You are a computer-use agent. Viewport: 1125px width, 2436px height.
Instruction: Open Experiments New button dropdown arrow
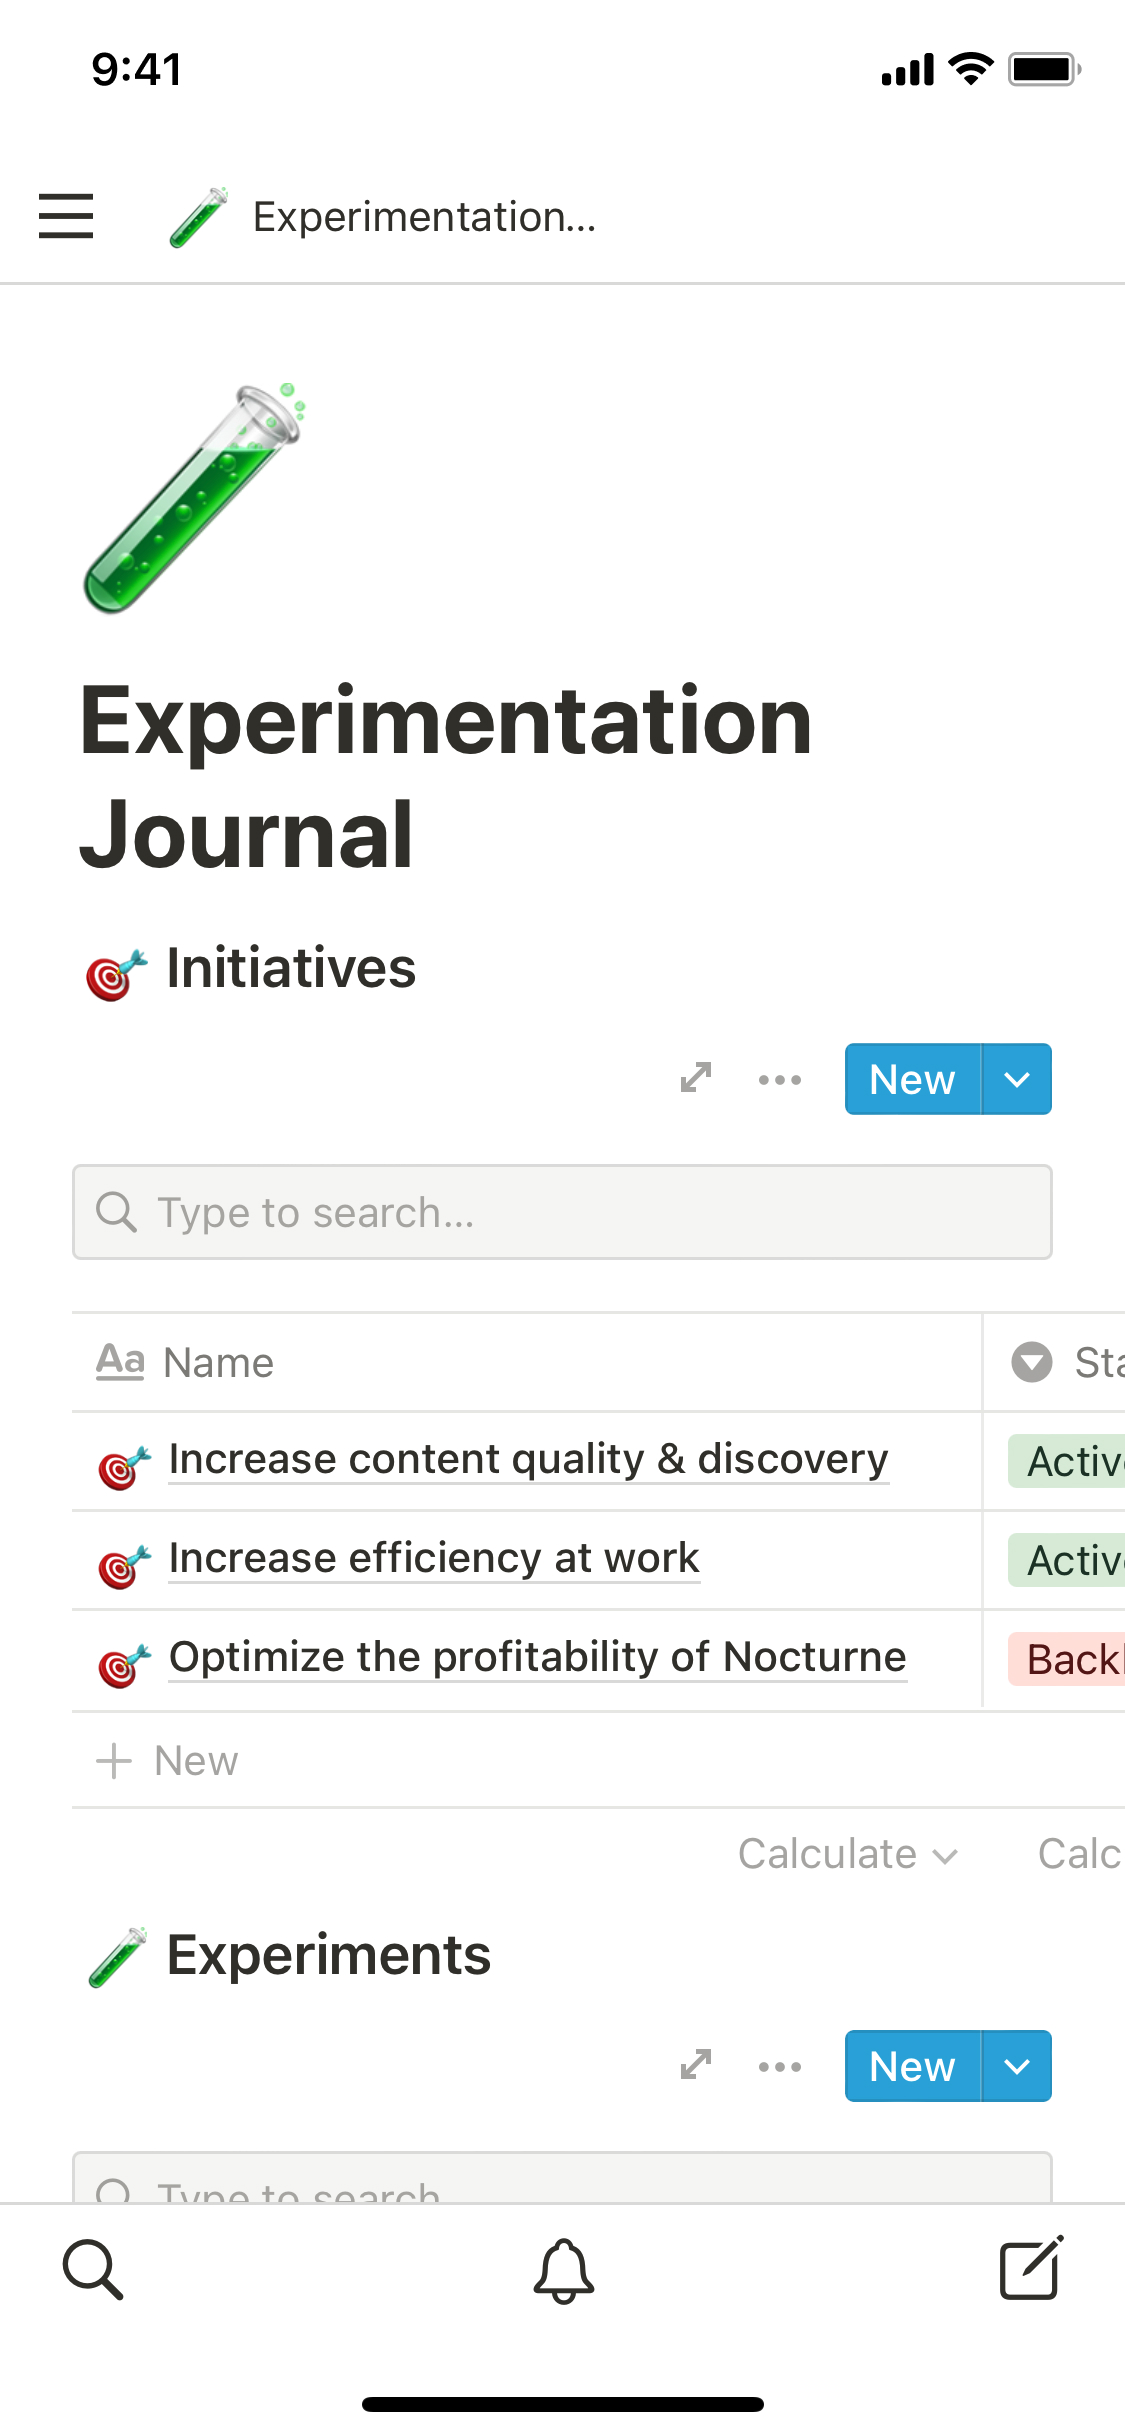coord(1017,2066)
